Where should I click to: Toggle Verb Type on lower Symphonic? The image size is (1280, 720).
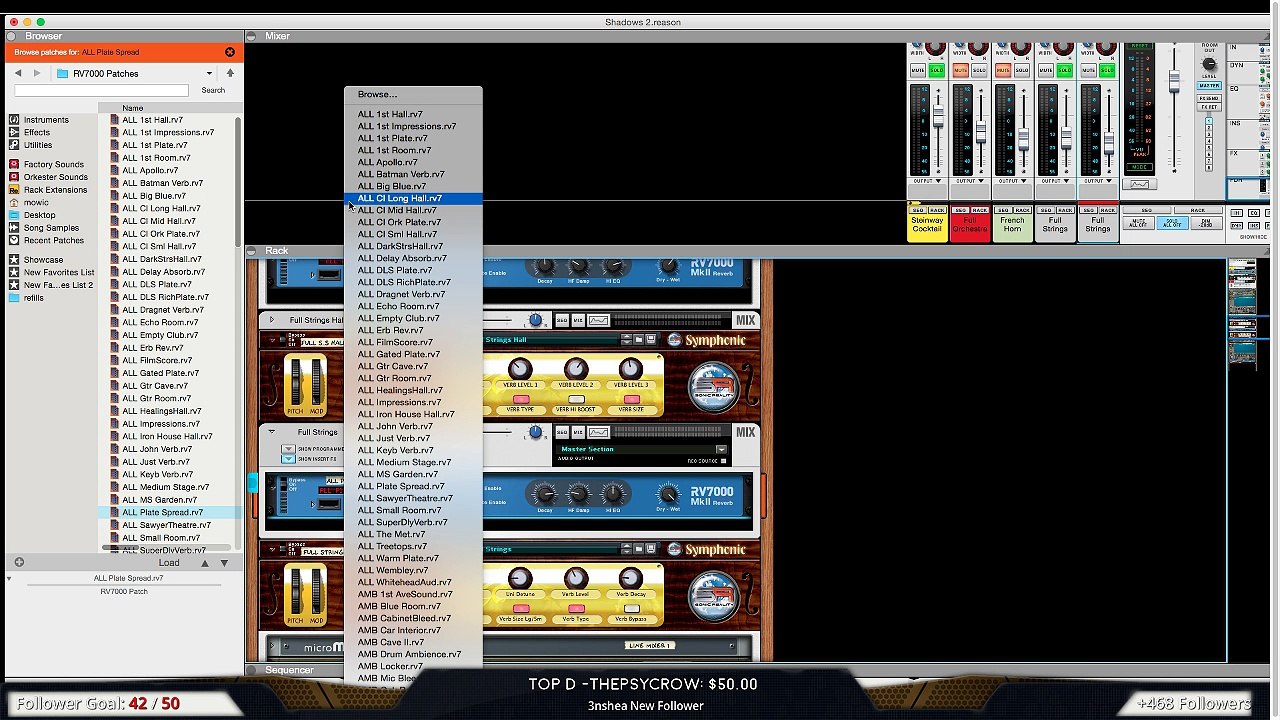tap(576, 608)
